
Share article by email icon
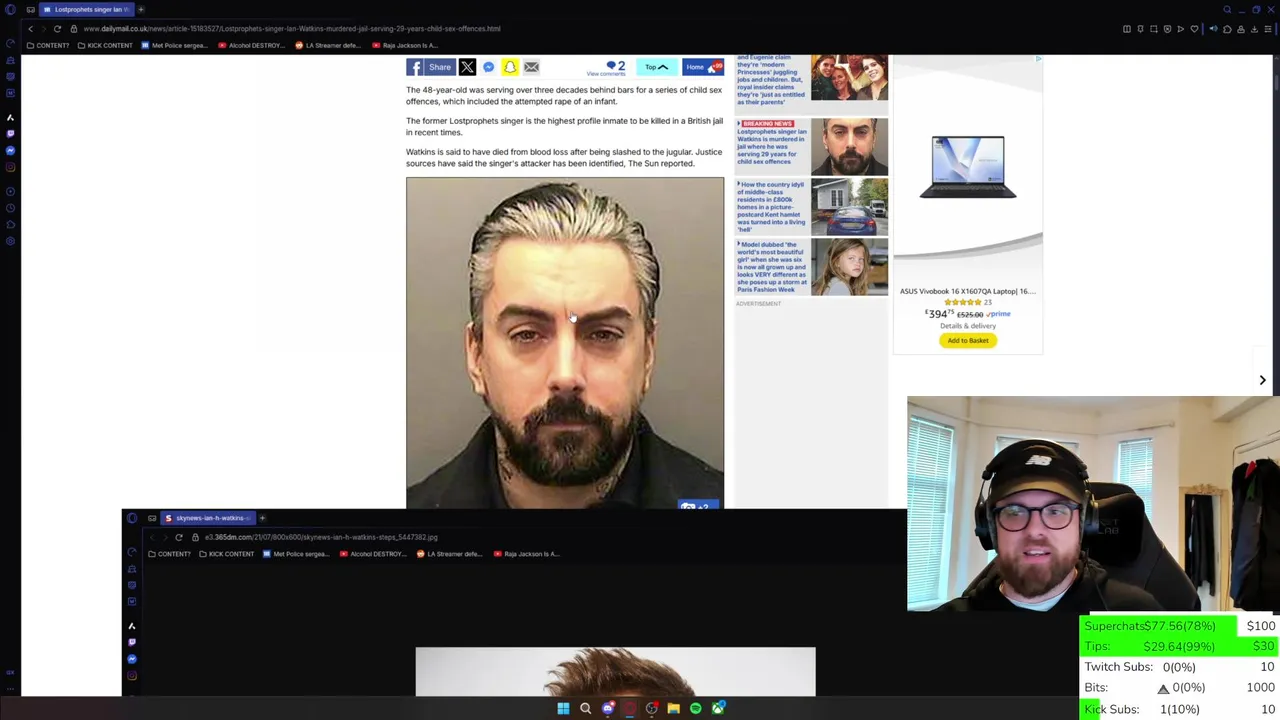[x=531, y=67]
